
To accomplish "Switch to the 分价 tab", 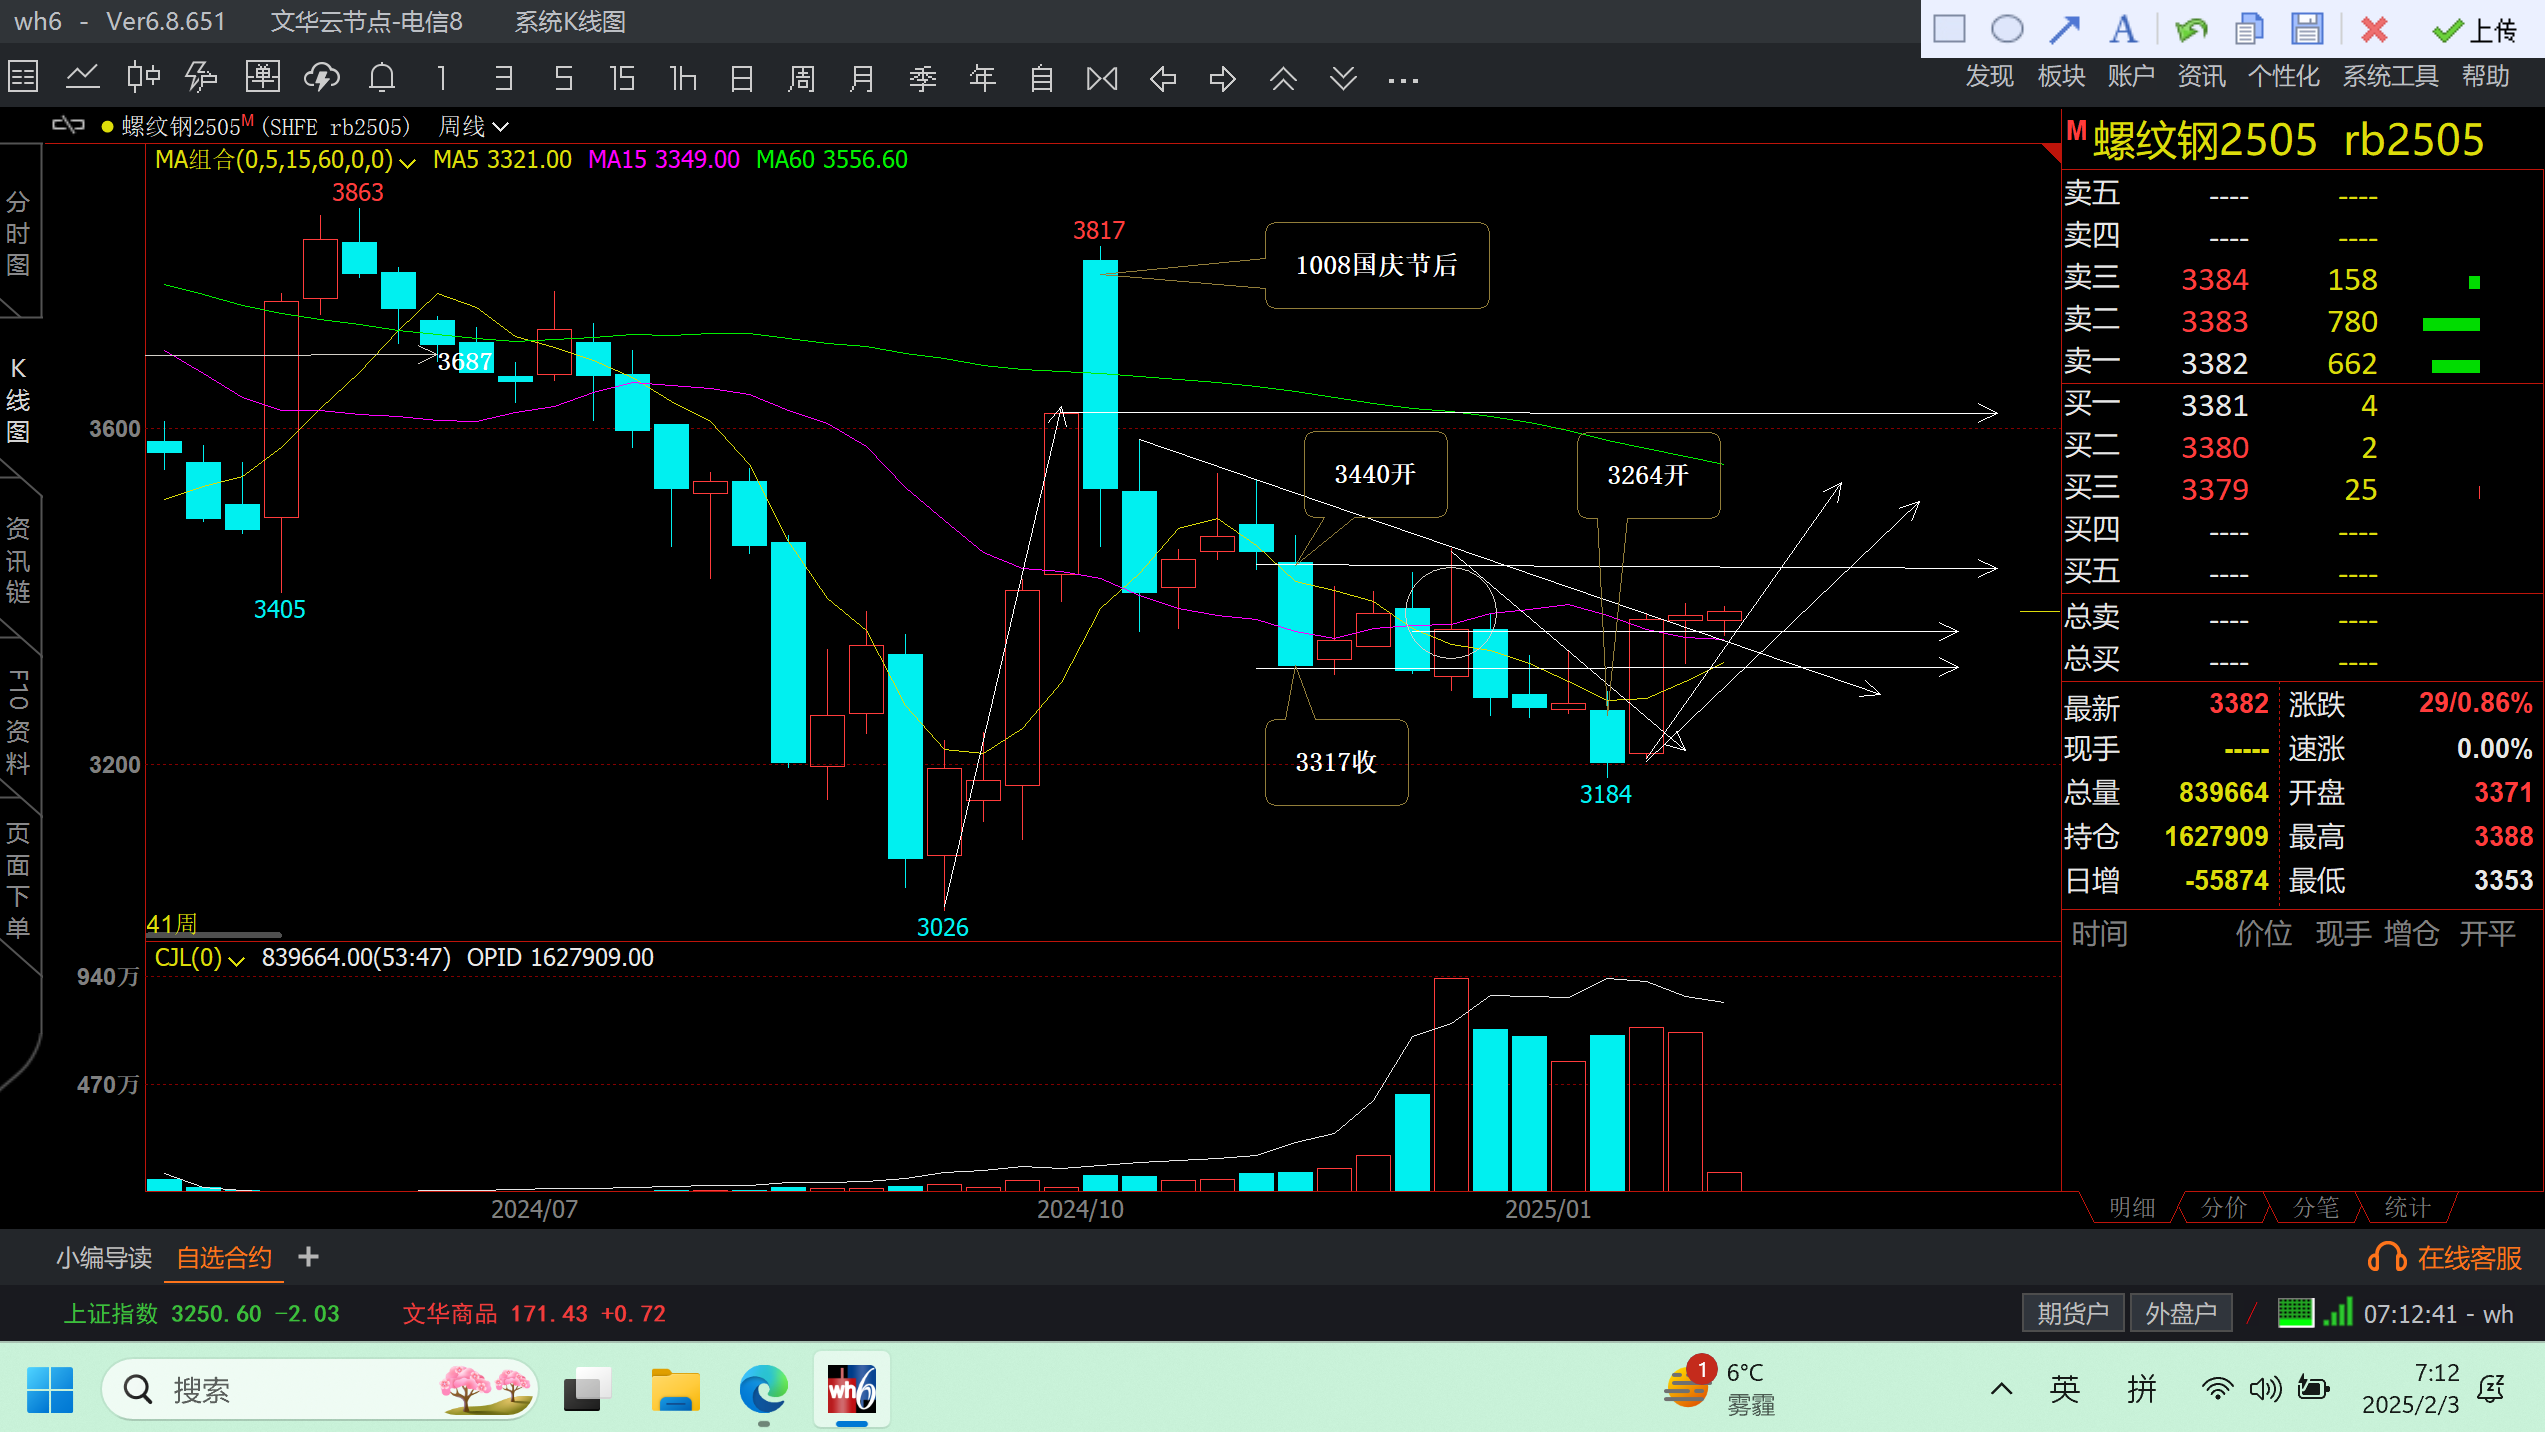I will click(x=2223, y=1207).
